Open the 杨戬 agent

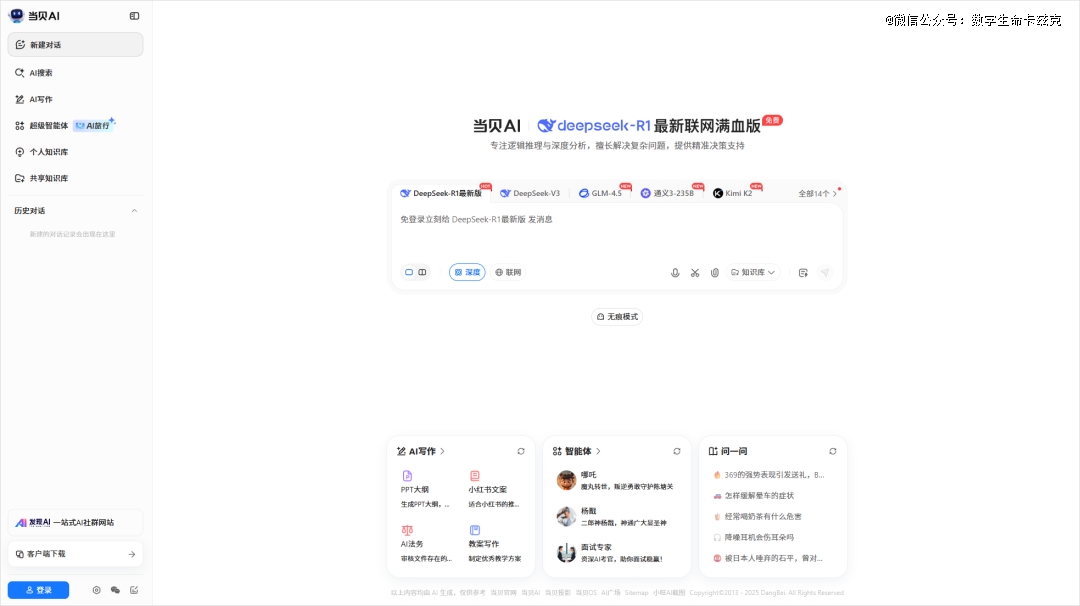coord(616,516)
